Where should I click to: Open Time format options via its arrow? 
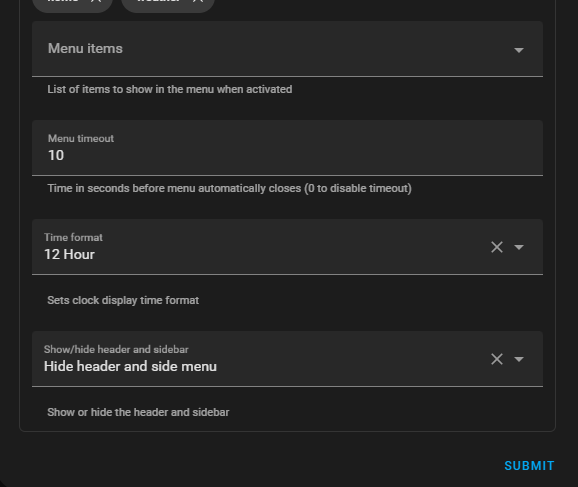pyautogui.click(x=519, y=247)
